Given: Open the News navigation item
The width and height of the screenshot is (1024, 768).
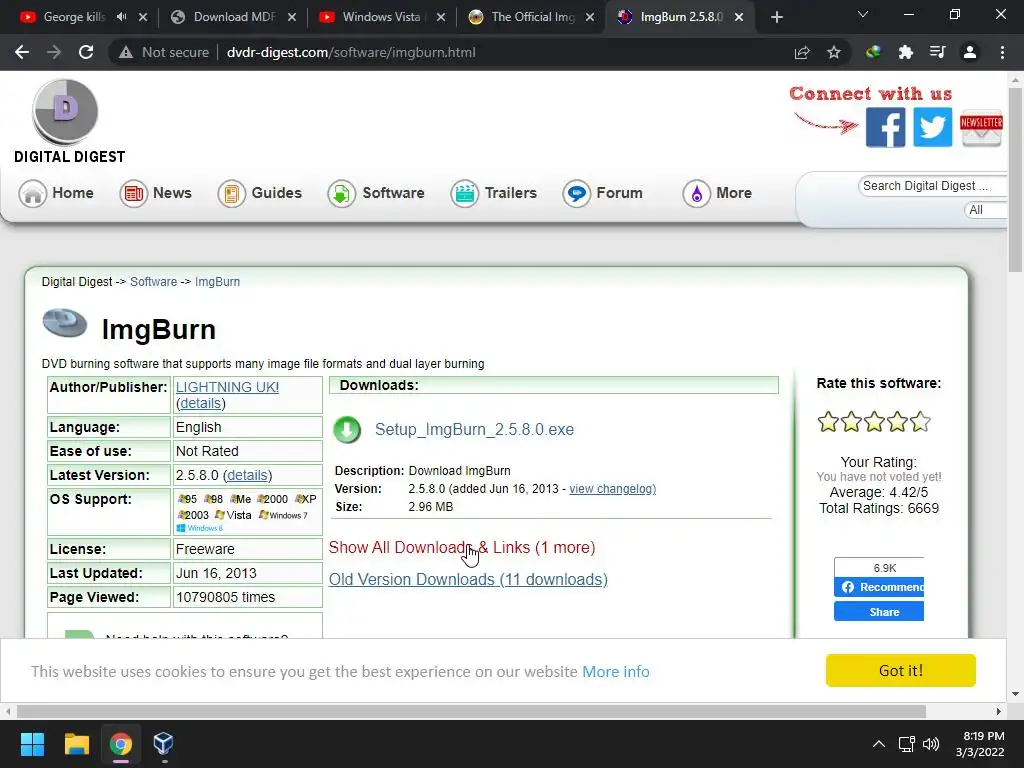Looking at the screenshot, I should coord(155,193).
